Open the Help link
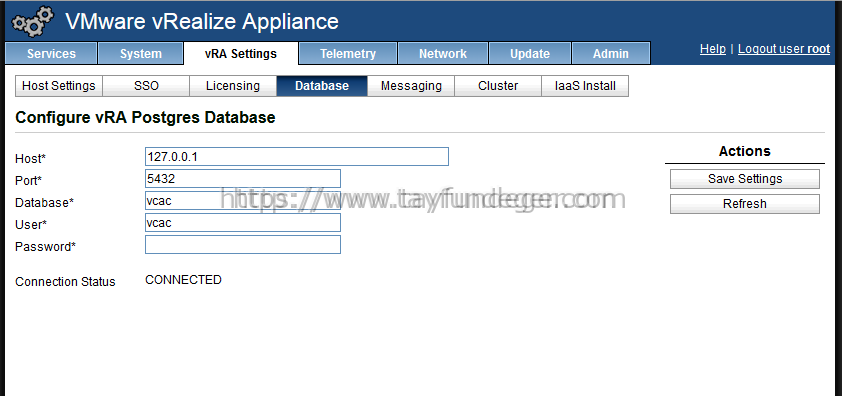842x396 pixels. pyautogui.click(x=713, y=49)
